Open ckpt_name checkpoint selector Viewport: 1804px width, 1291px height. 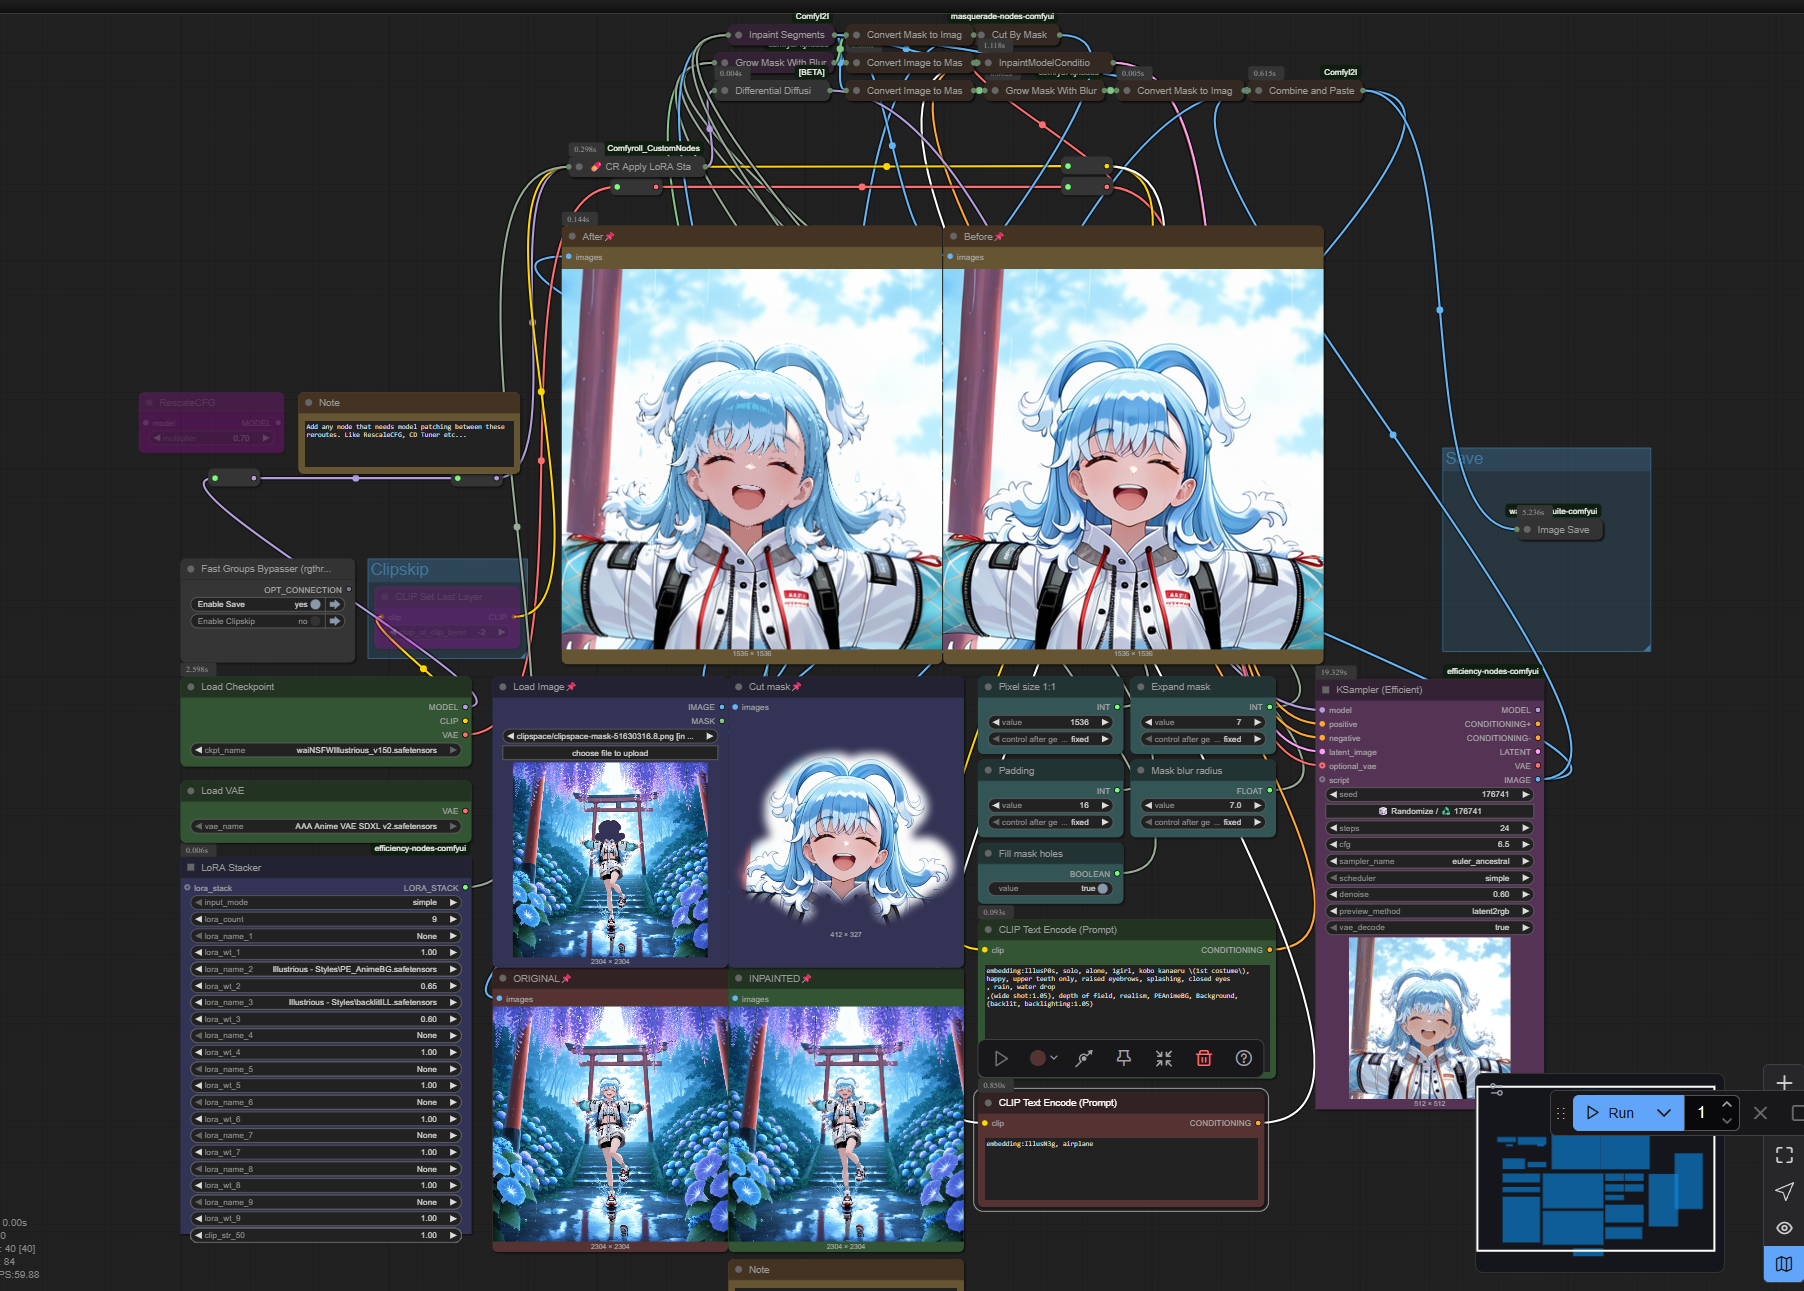coord(326,750)
